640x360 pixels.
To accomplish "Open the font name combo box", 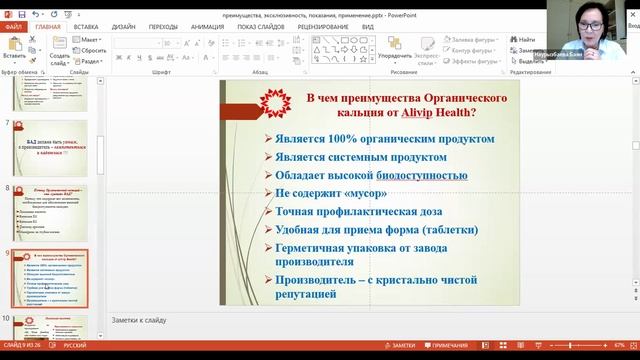I will [x=138, y=43].
